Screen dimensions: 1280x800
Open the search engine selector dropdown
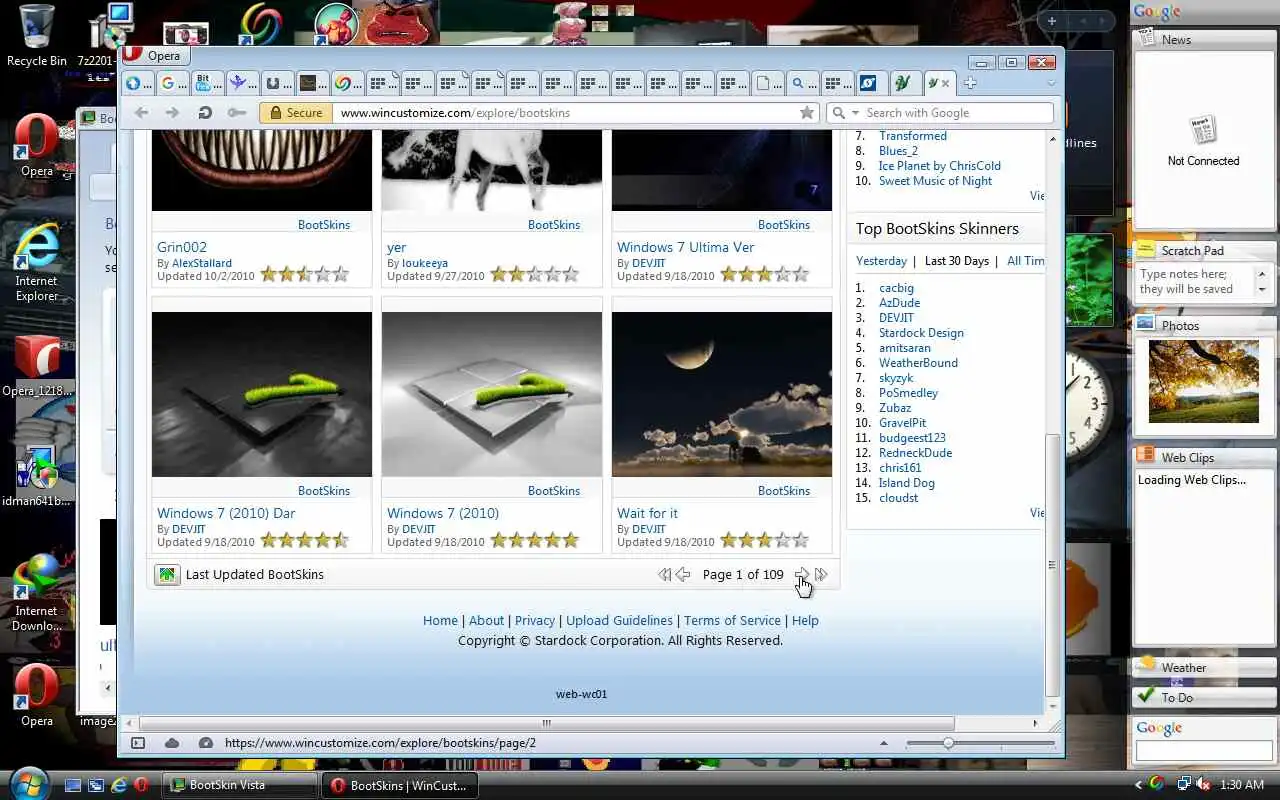846,113
